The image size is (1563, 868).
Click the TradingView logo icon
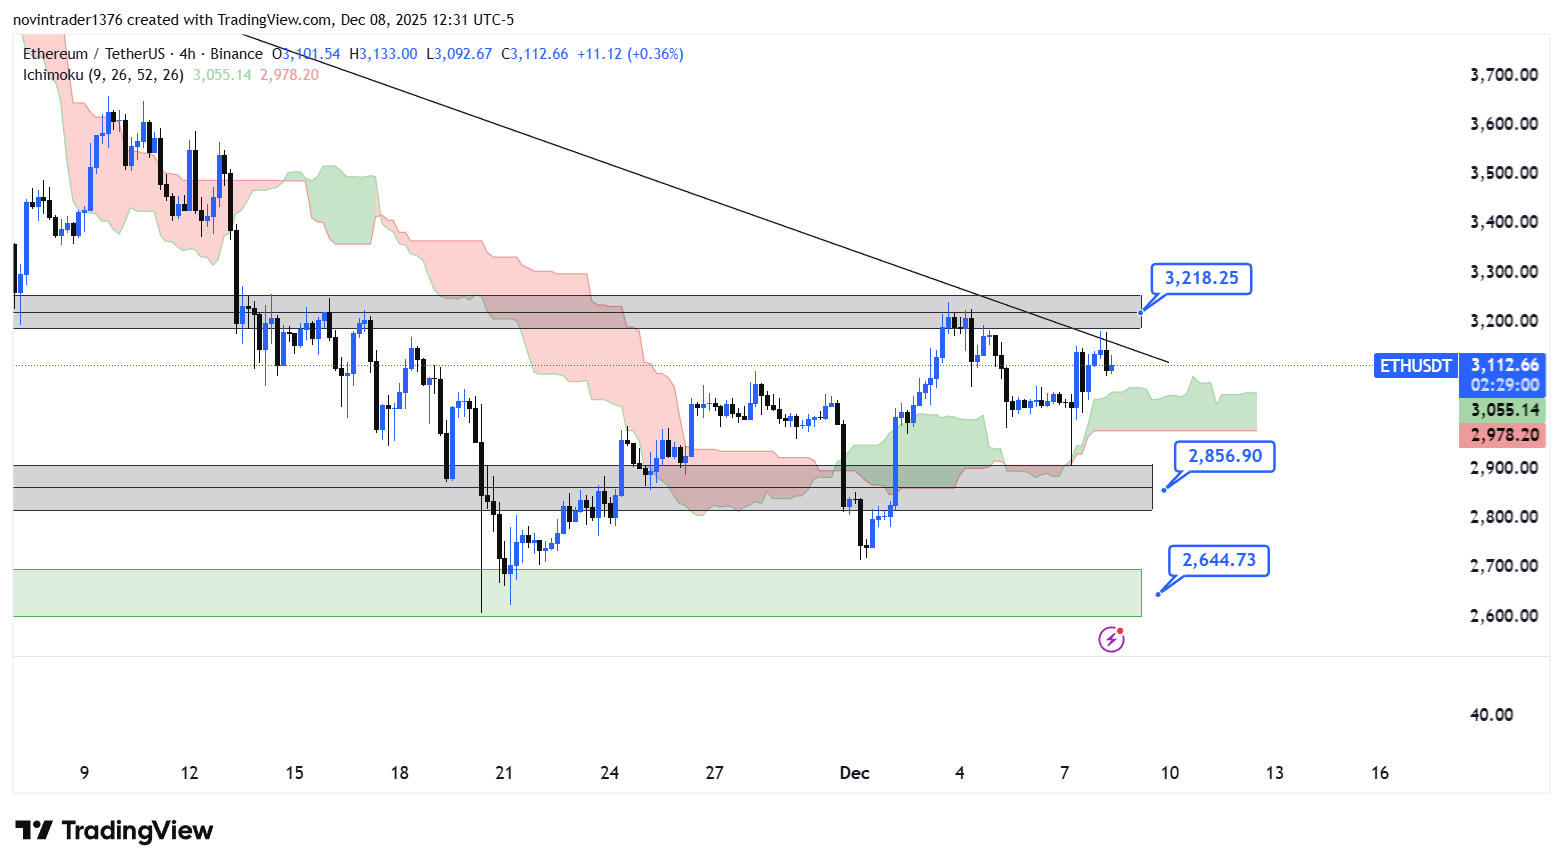coord(34,831)
